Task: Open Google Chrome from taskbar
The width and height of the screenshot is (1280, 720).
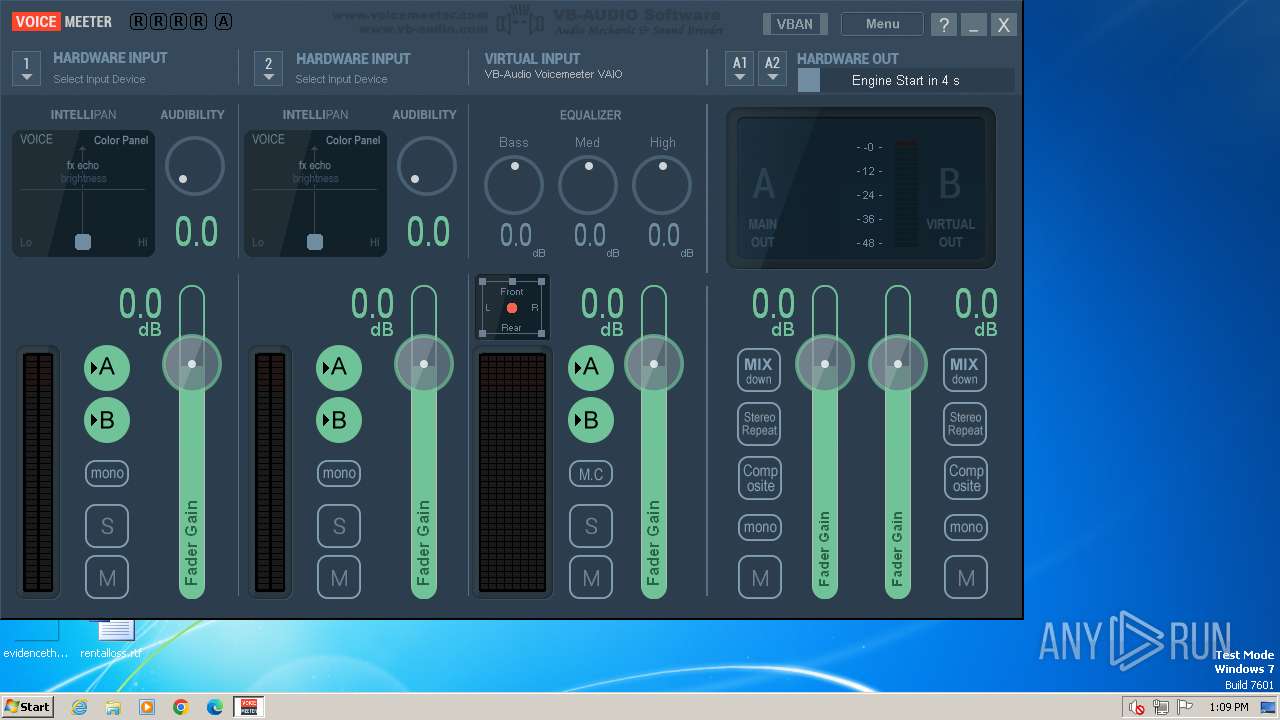Action: coord(181,707)
